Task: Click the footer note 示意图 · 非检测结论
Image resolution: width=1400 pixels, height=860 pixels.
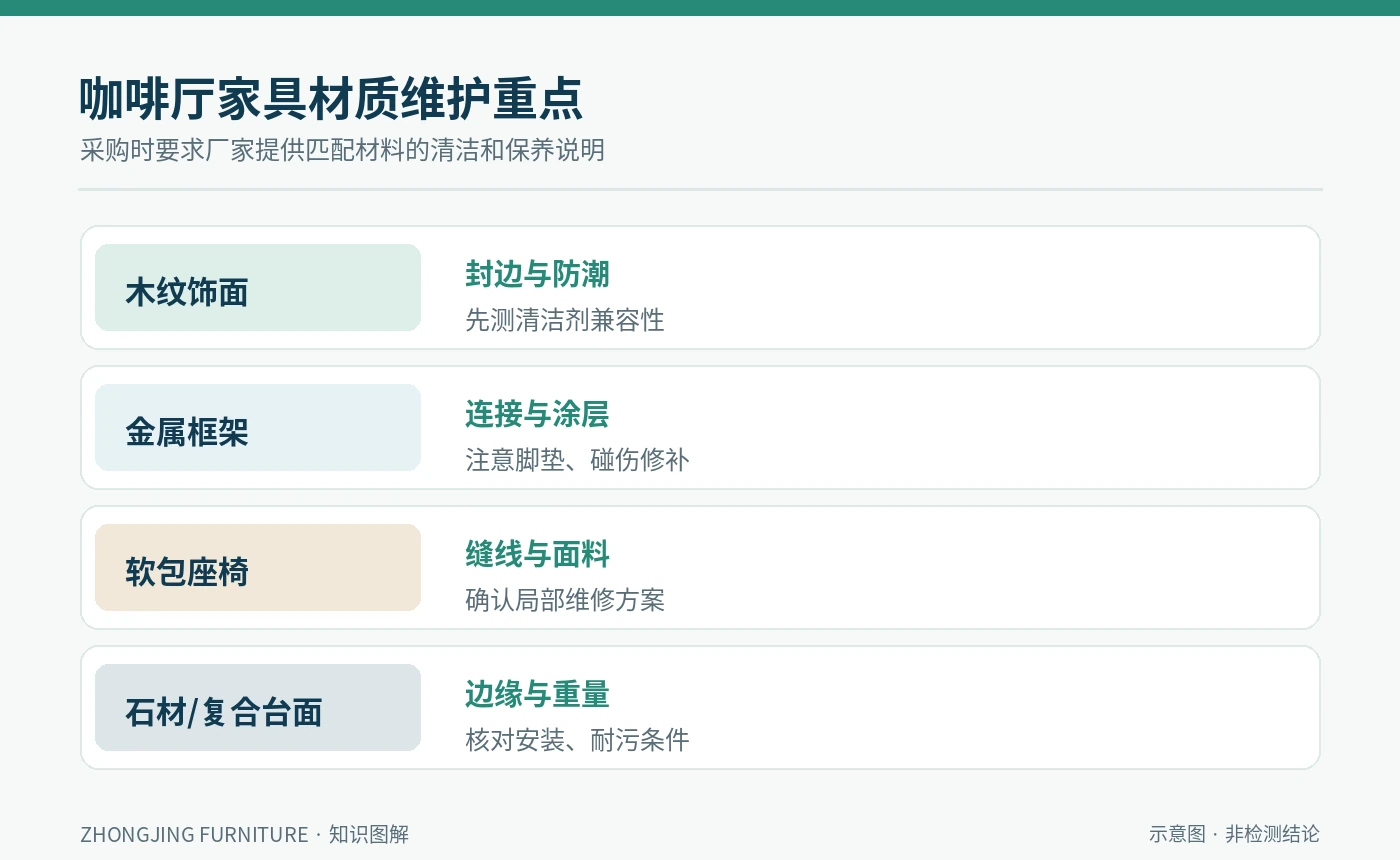Action: (1234, 834)
